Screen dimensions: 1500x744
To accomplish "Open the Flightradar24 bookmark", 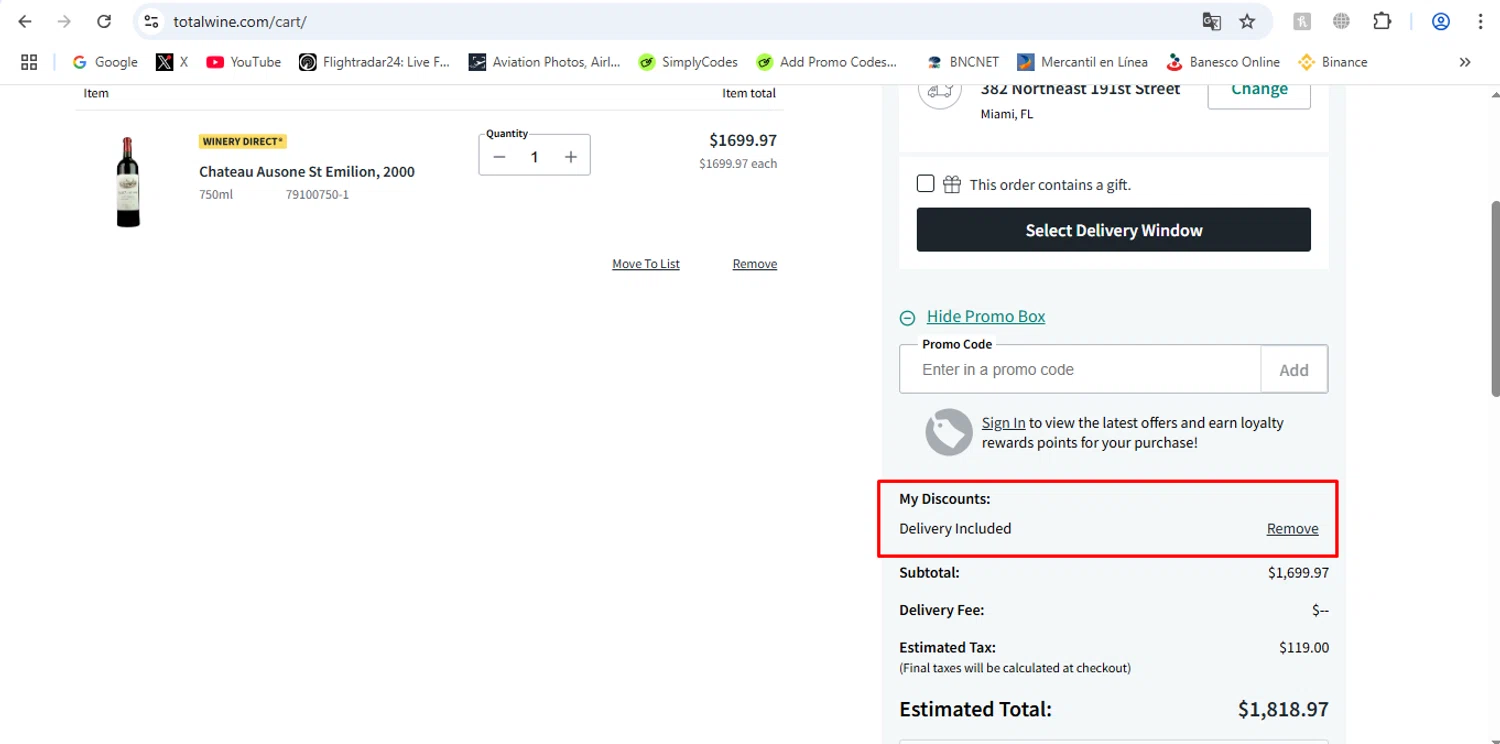I will (375, 62).
